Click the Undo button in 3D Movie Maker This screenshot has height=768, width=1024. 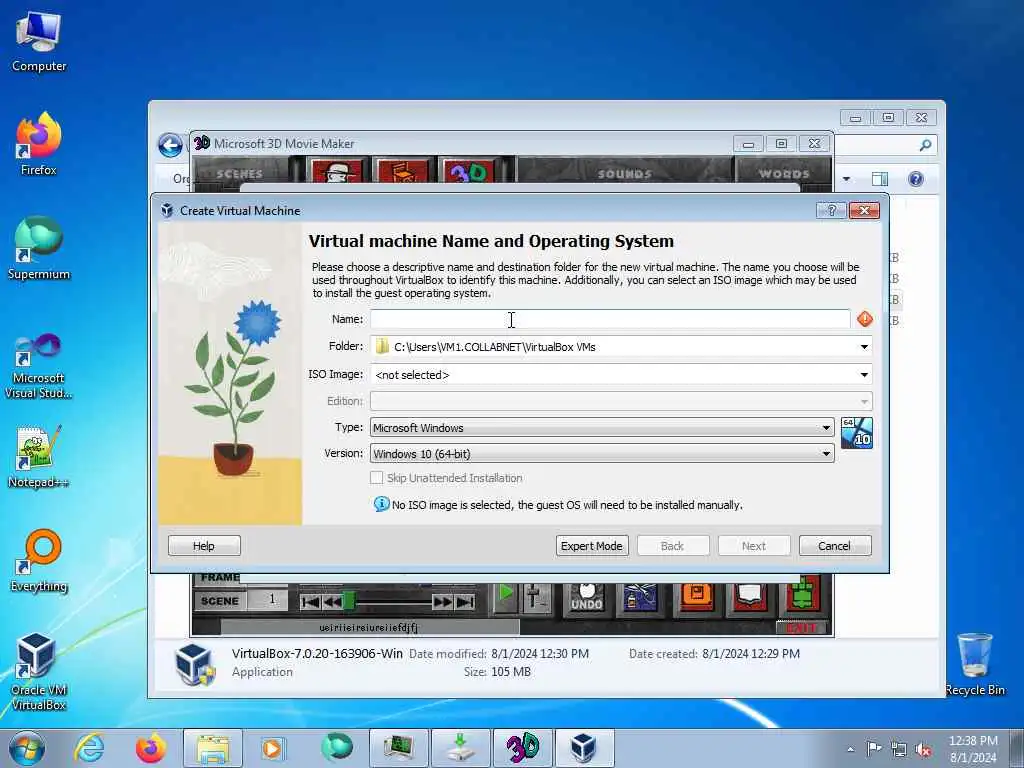586,597
